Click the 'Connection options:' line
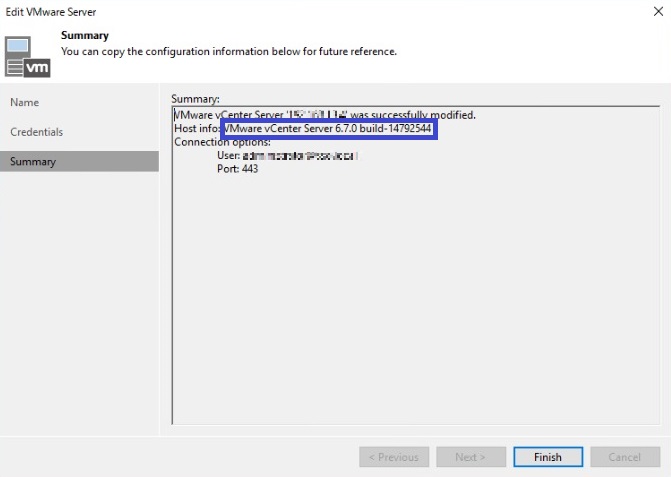Viewport: 671px width, 477px height. [222, 142]
